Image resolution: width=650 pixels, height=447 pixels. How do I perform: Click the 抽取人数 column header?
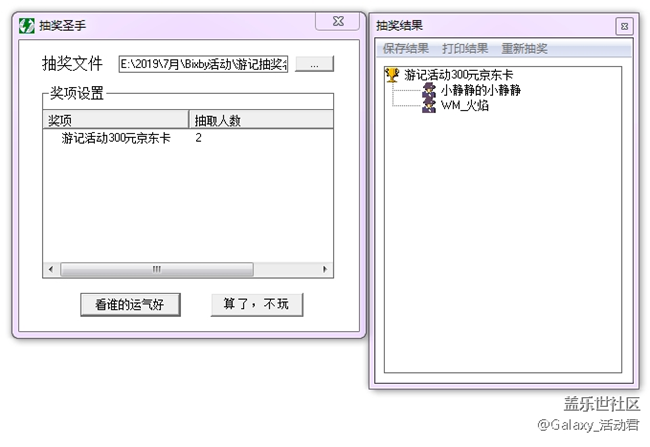click(260, 120)
